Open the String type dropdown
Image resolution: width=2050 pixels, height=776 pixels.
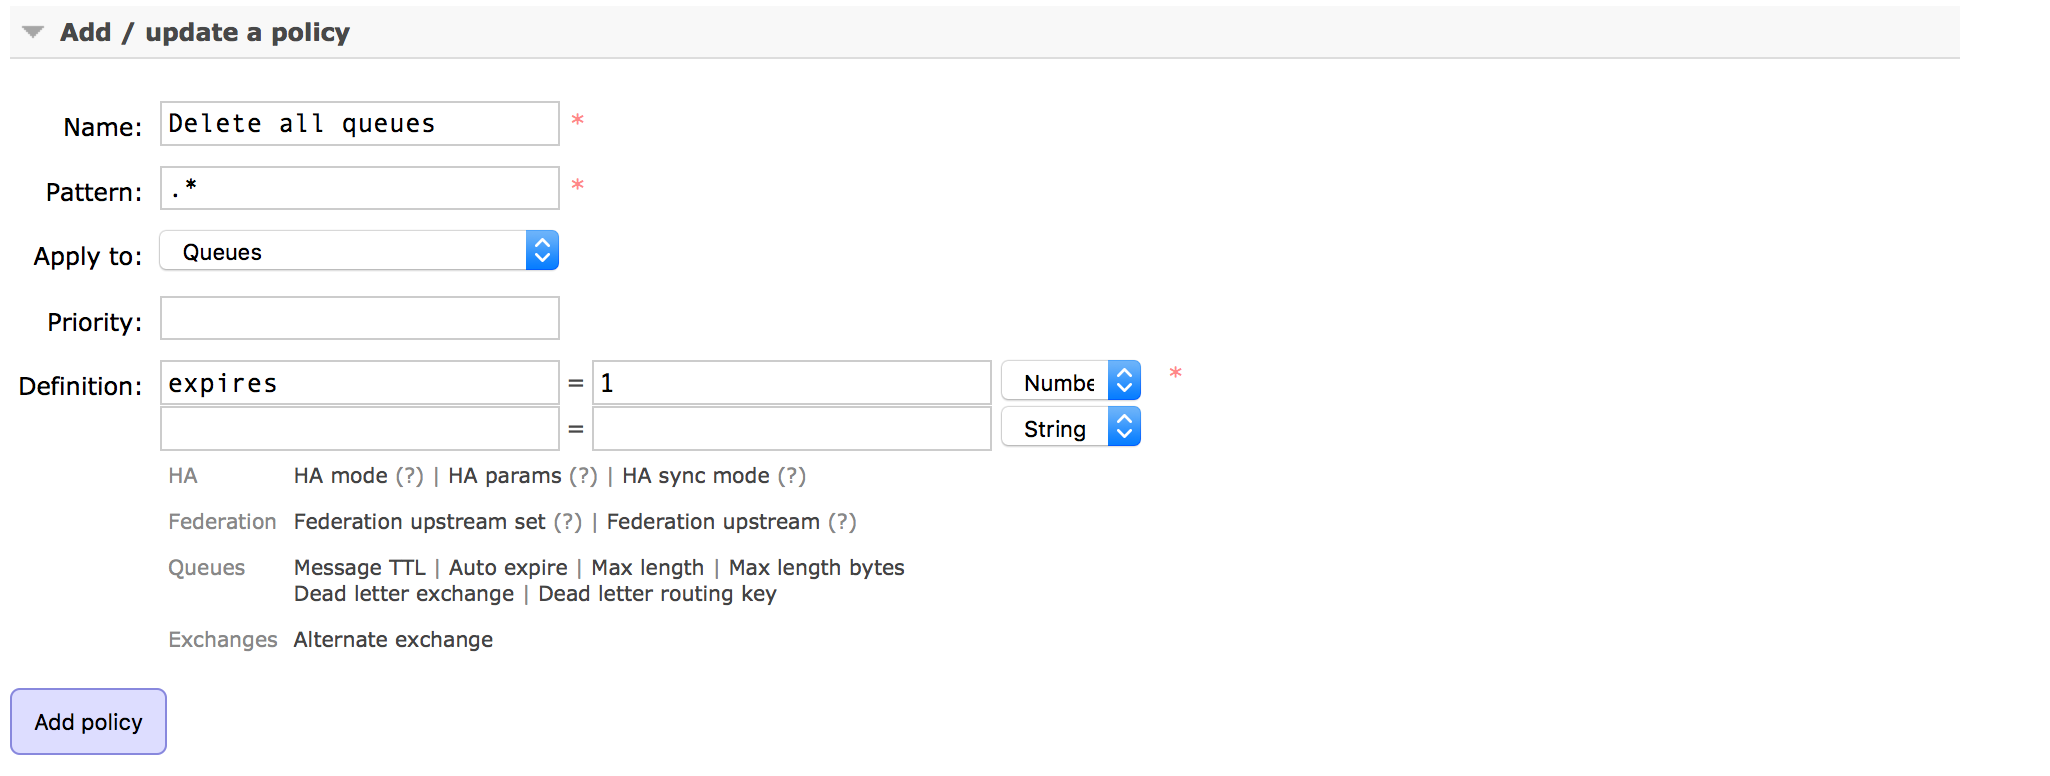click(x=1071, y=427)
